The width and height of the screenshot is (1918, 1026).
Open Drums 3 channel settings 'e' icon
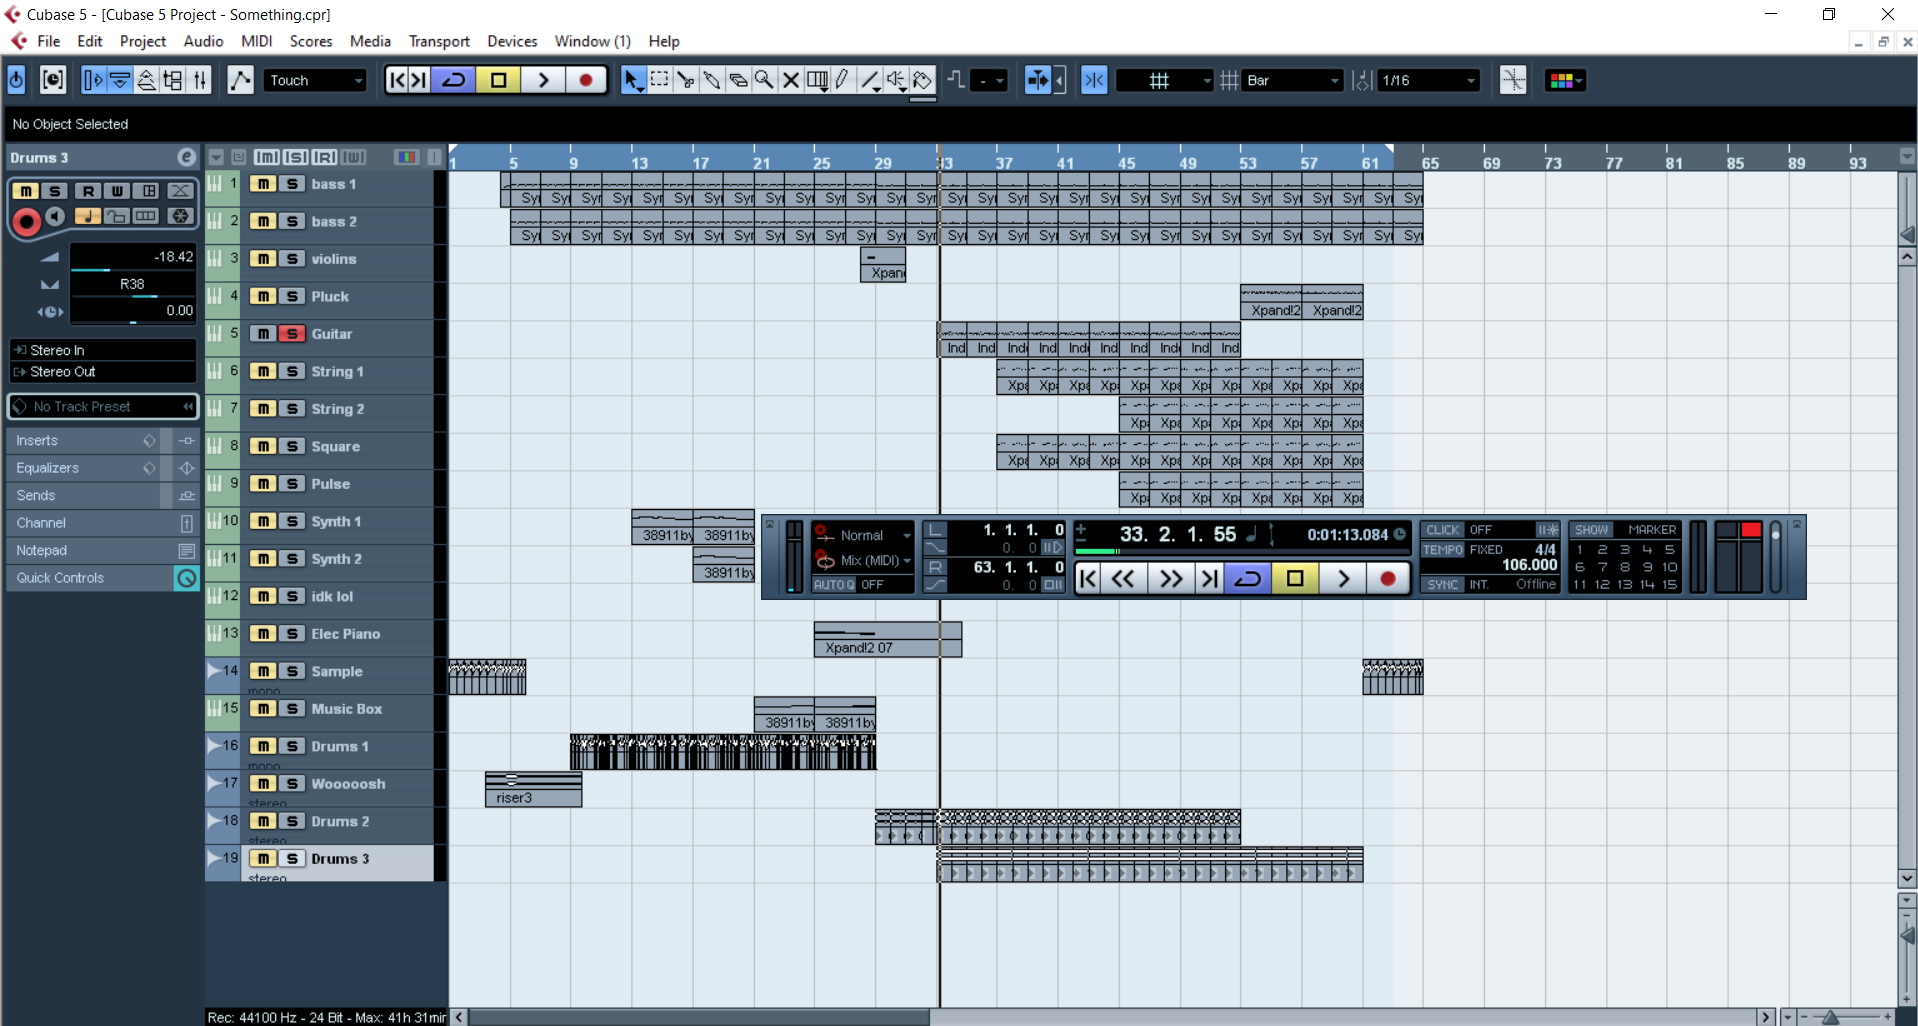(186, 157)
